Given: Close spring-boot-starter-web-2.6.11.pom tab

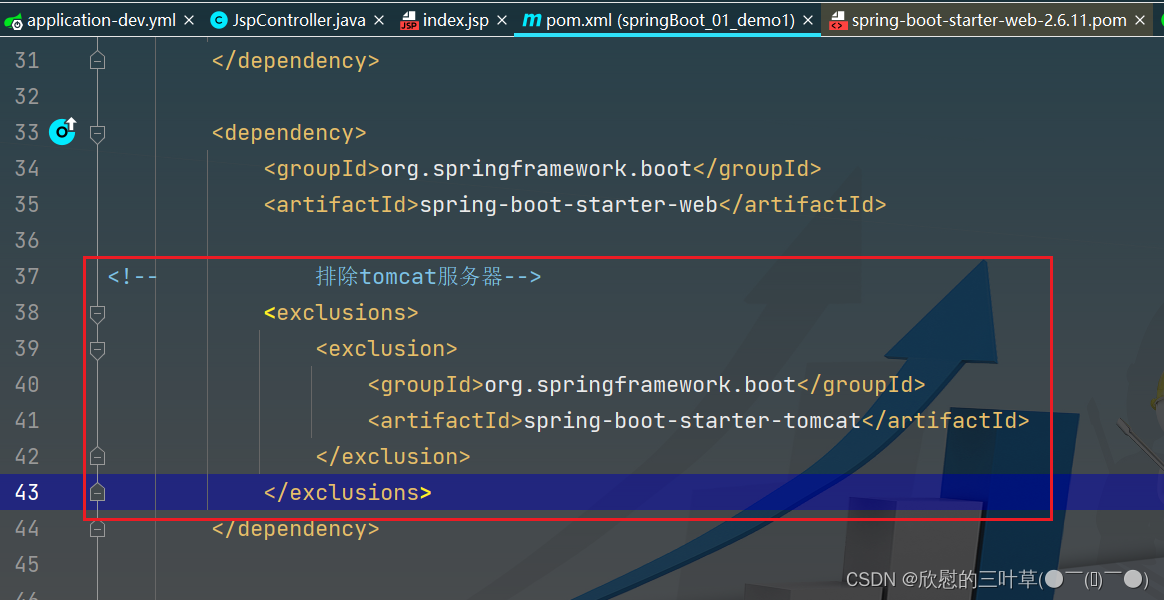Looking at the screenshot, I should coord(1140,21).
